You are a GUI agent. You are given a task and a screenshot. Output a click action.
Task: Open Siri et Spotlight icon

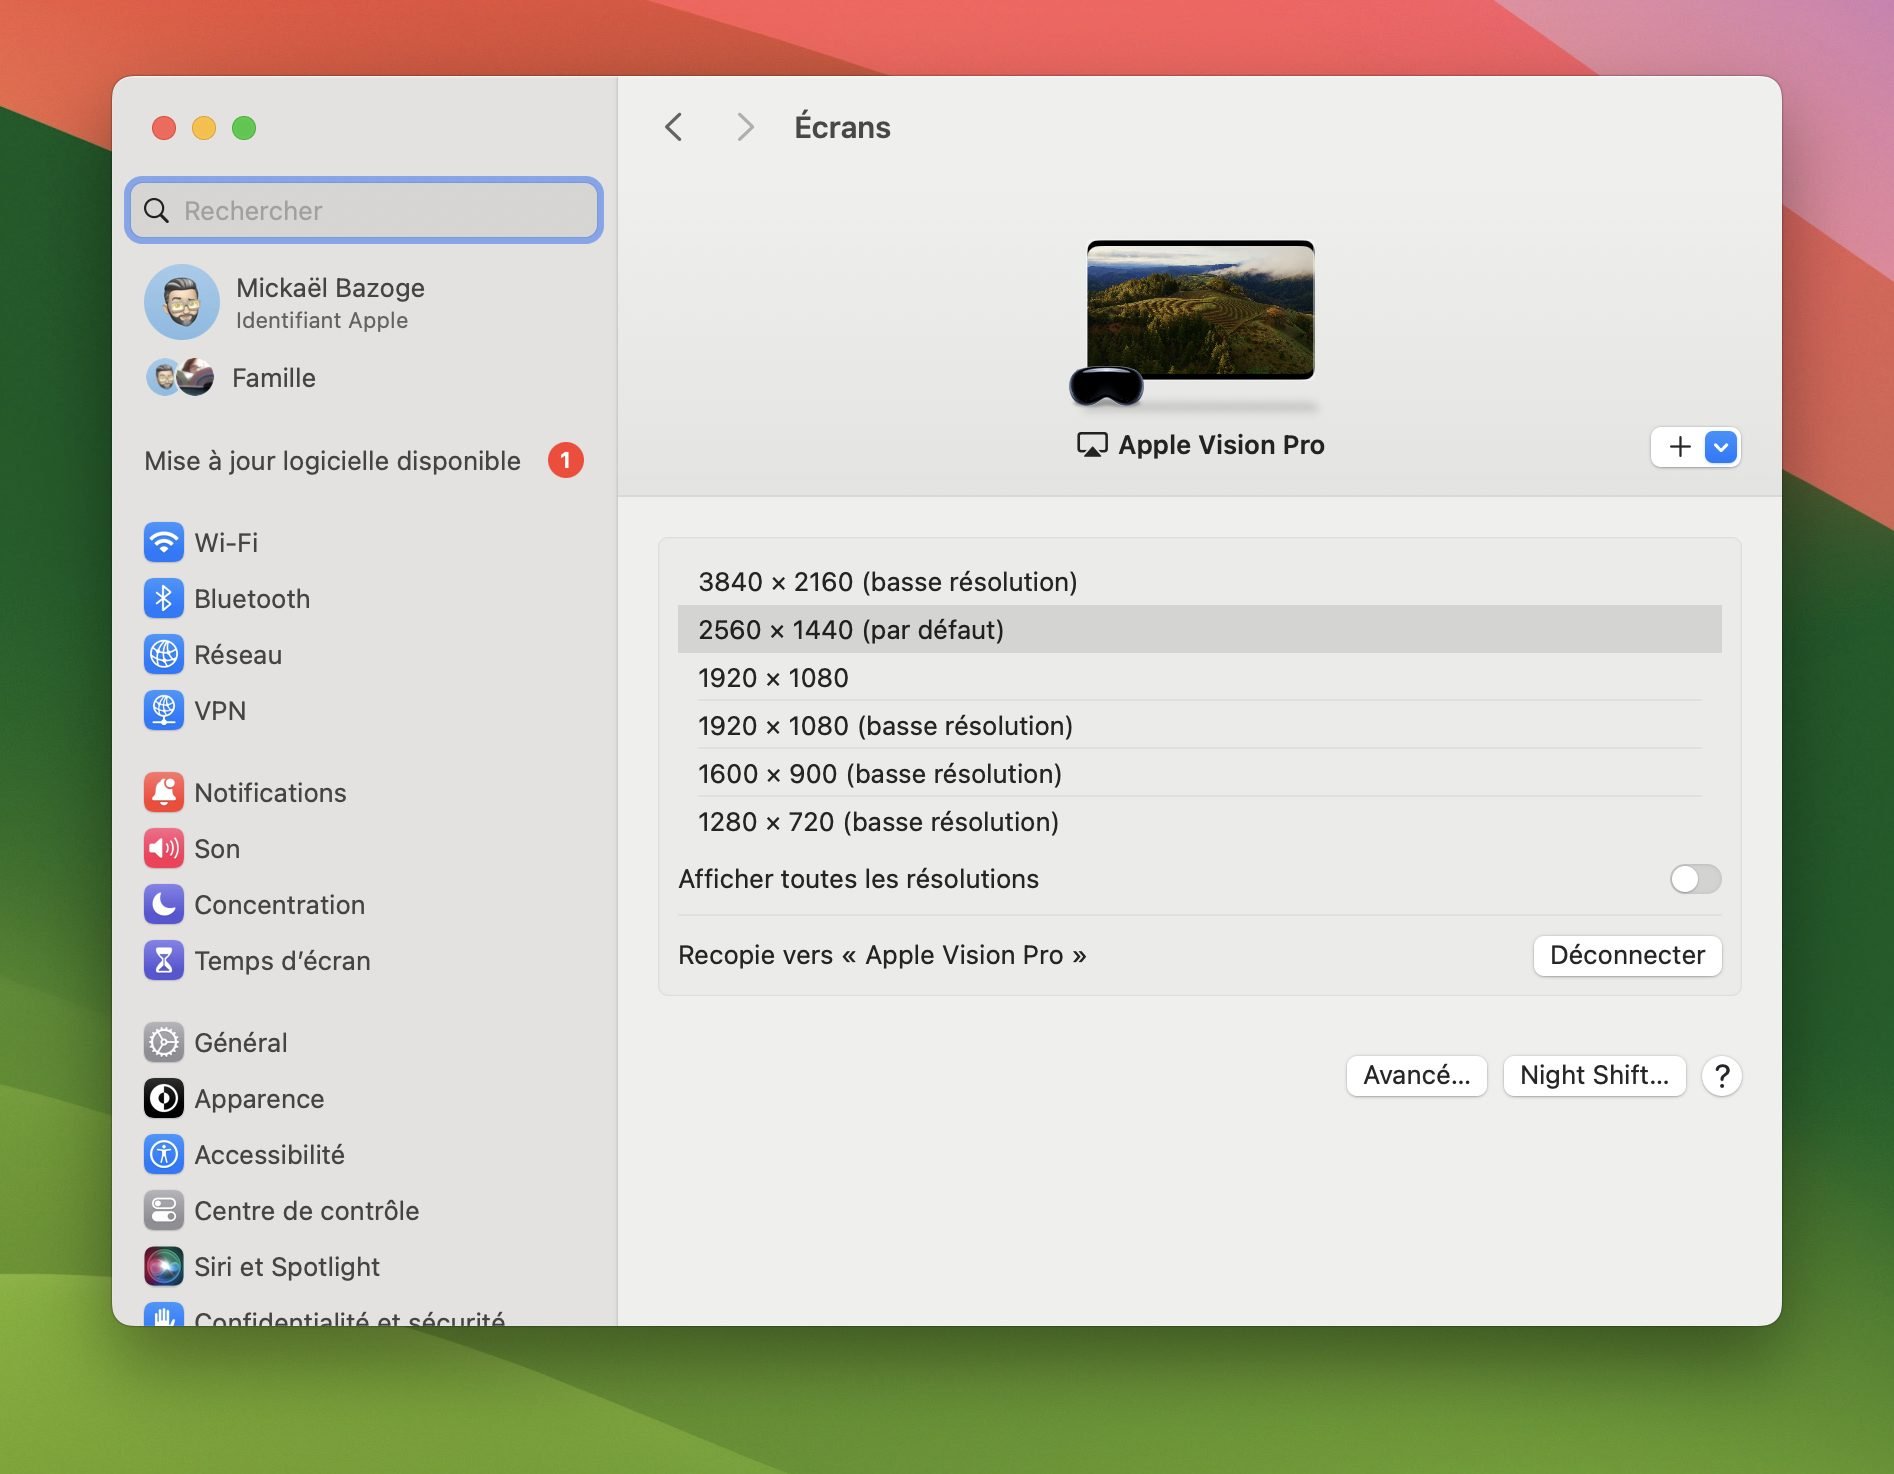(164, 1267)
